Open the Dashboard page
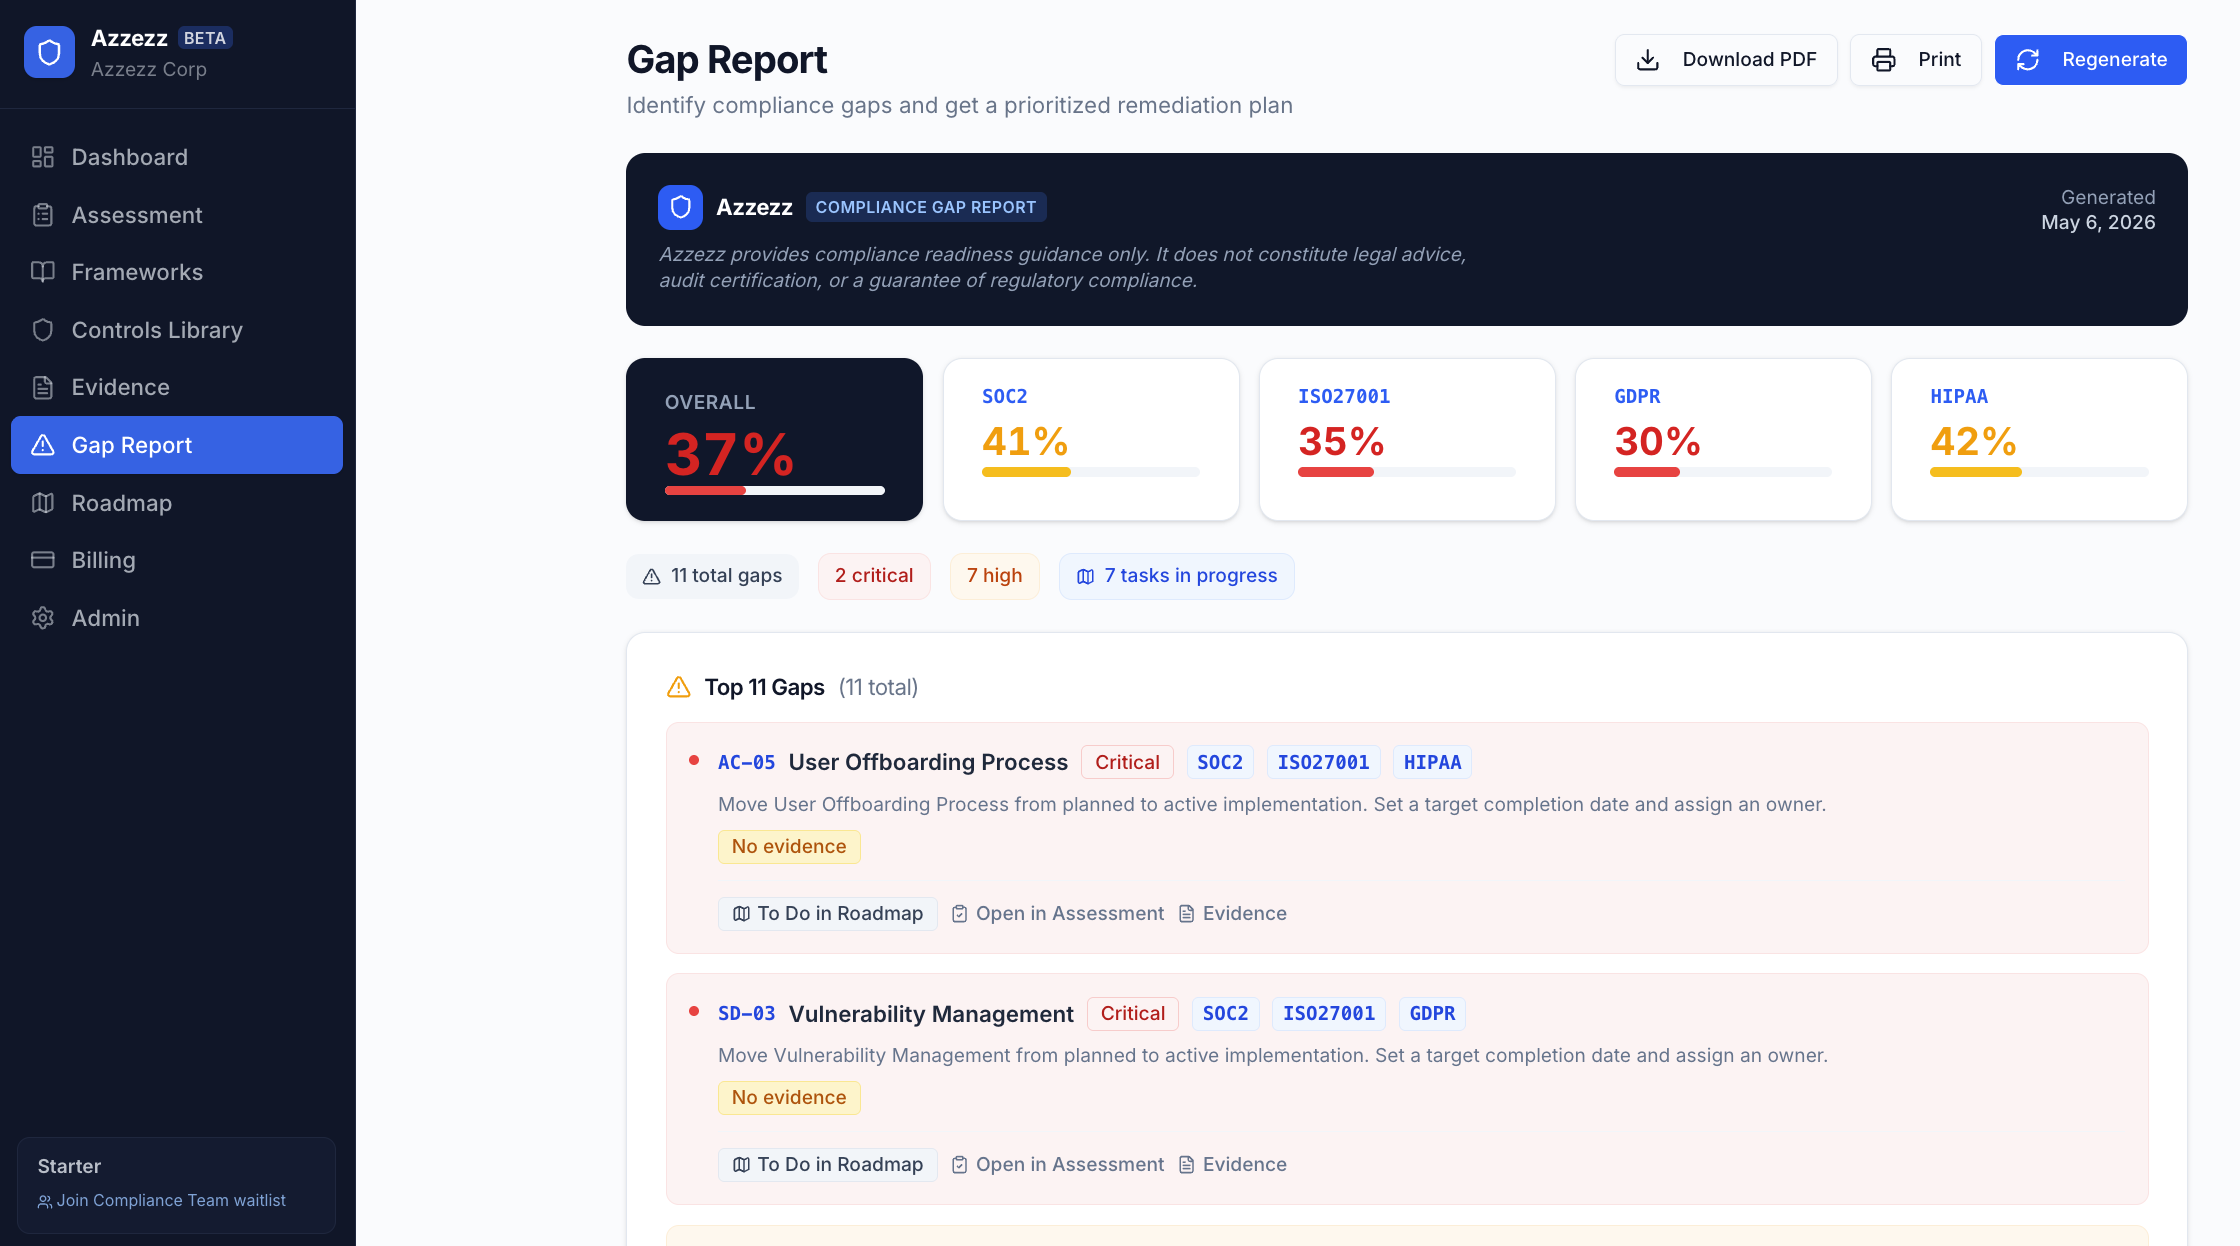Image resolution: width=2240 pixels, height=1246 pixels. [x=177, y=157]
